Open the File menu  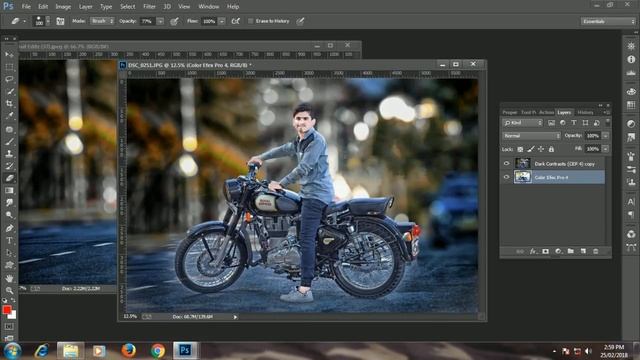26,7
